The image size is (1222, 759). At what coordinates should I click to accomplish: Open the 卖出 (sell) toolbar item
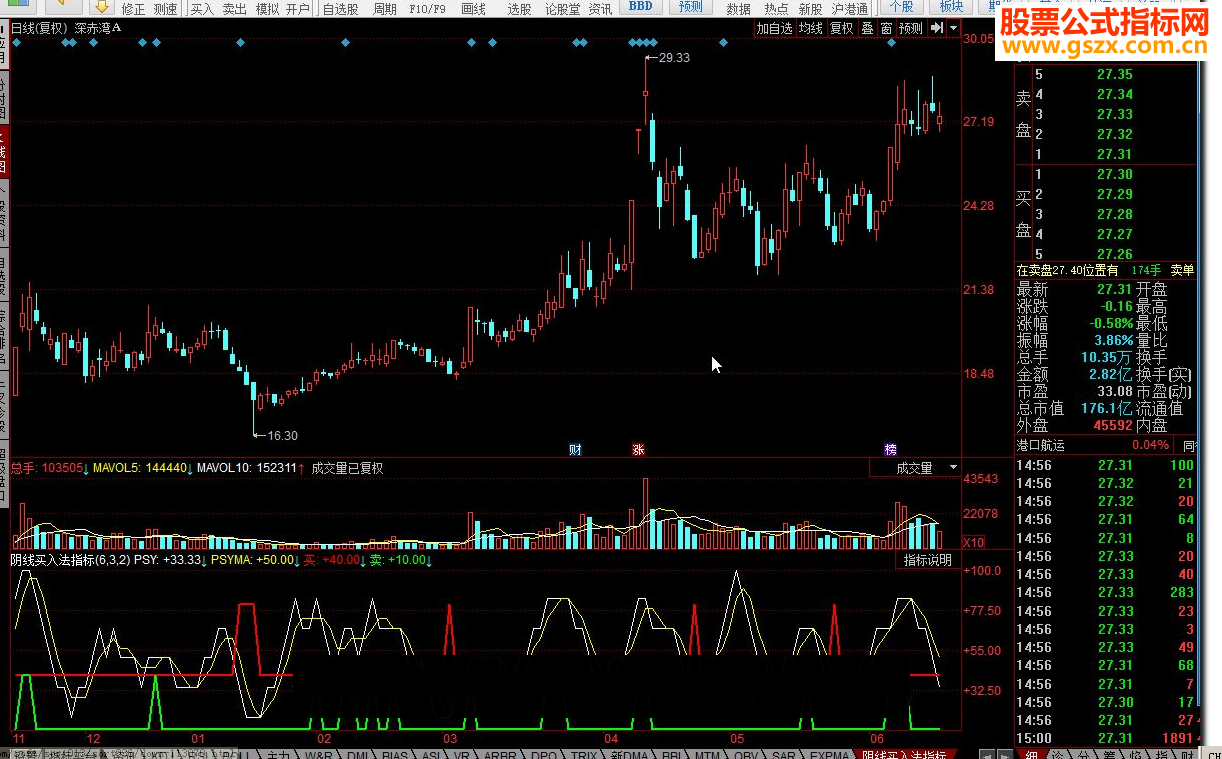point(234,9)
